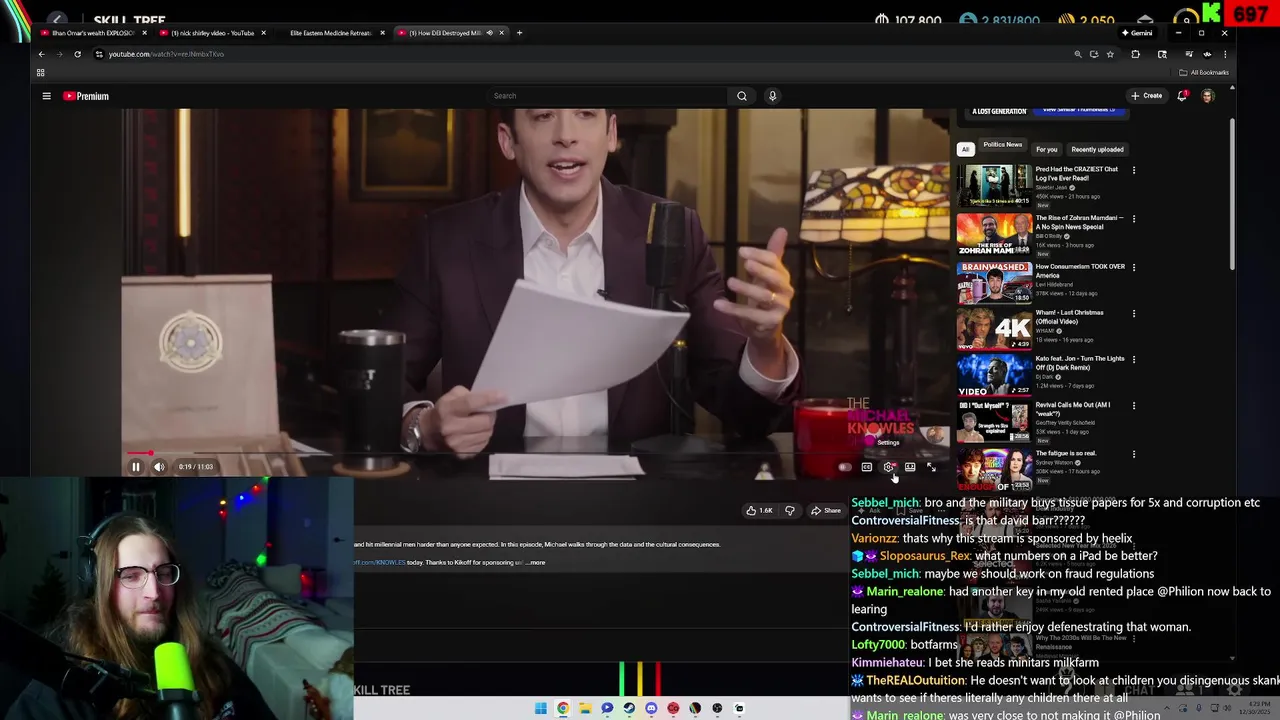Open 'Kato feat. Jon - Turn The Lights Off' video
Screen dimensions: 1280x720
click(1080, 363)
